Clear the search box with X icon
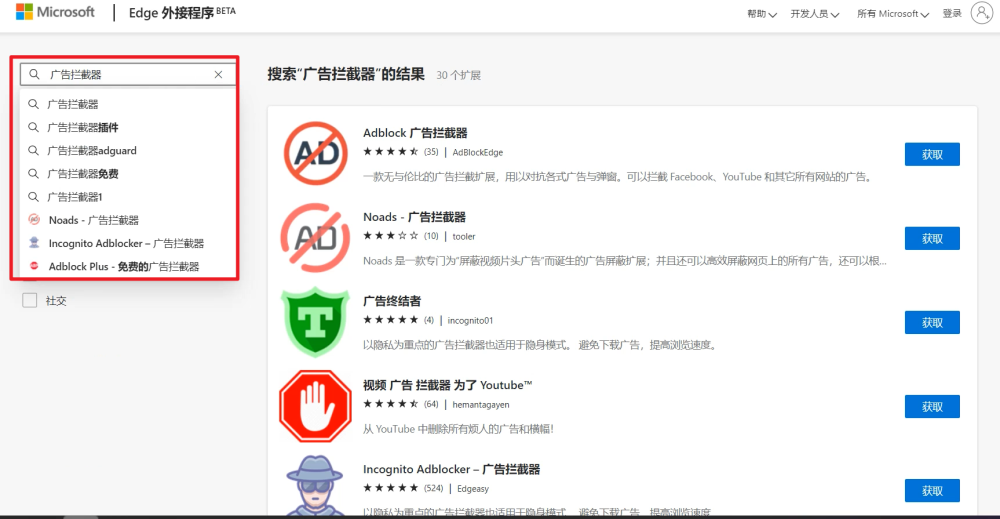The image size is (1000, 519). click(218, 75)
